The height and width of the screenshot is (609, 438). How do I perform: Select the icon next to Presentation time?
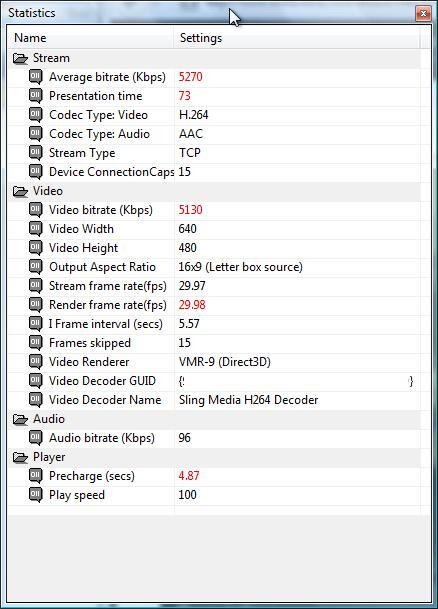pyautogui.click(x=36, y=96)
